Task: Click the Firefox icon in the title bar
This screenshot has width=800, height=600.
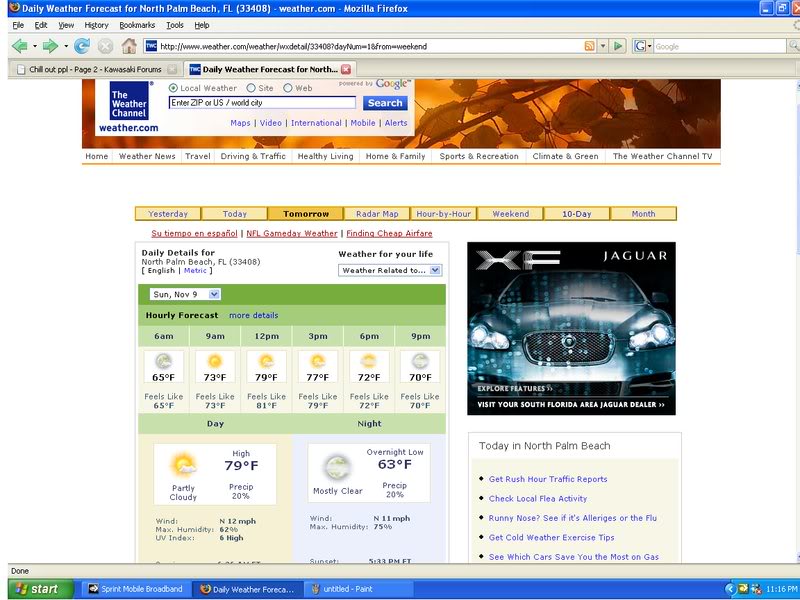Action: pyautogui.click(x=15, y=8)
